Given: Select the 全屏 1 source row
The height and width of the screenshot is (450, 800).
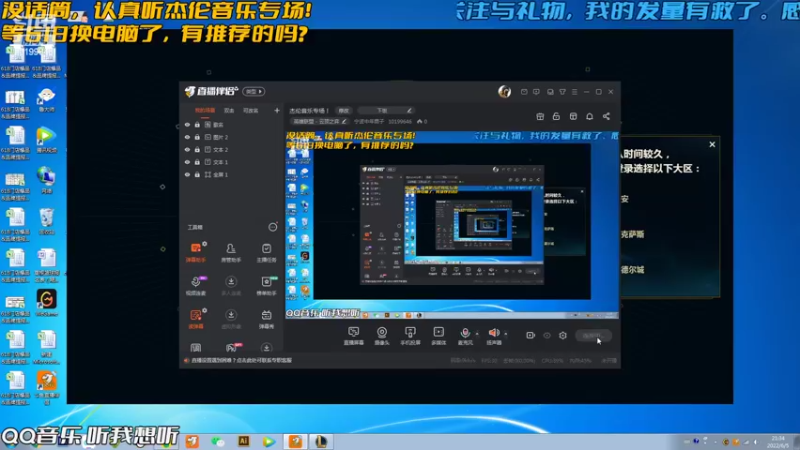Looking at the screenshot, I should tap(232, 174).
